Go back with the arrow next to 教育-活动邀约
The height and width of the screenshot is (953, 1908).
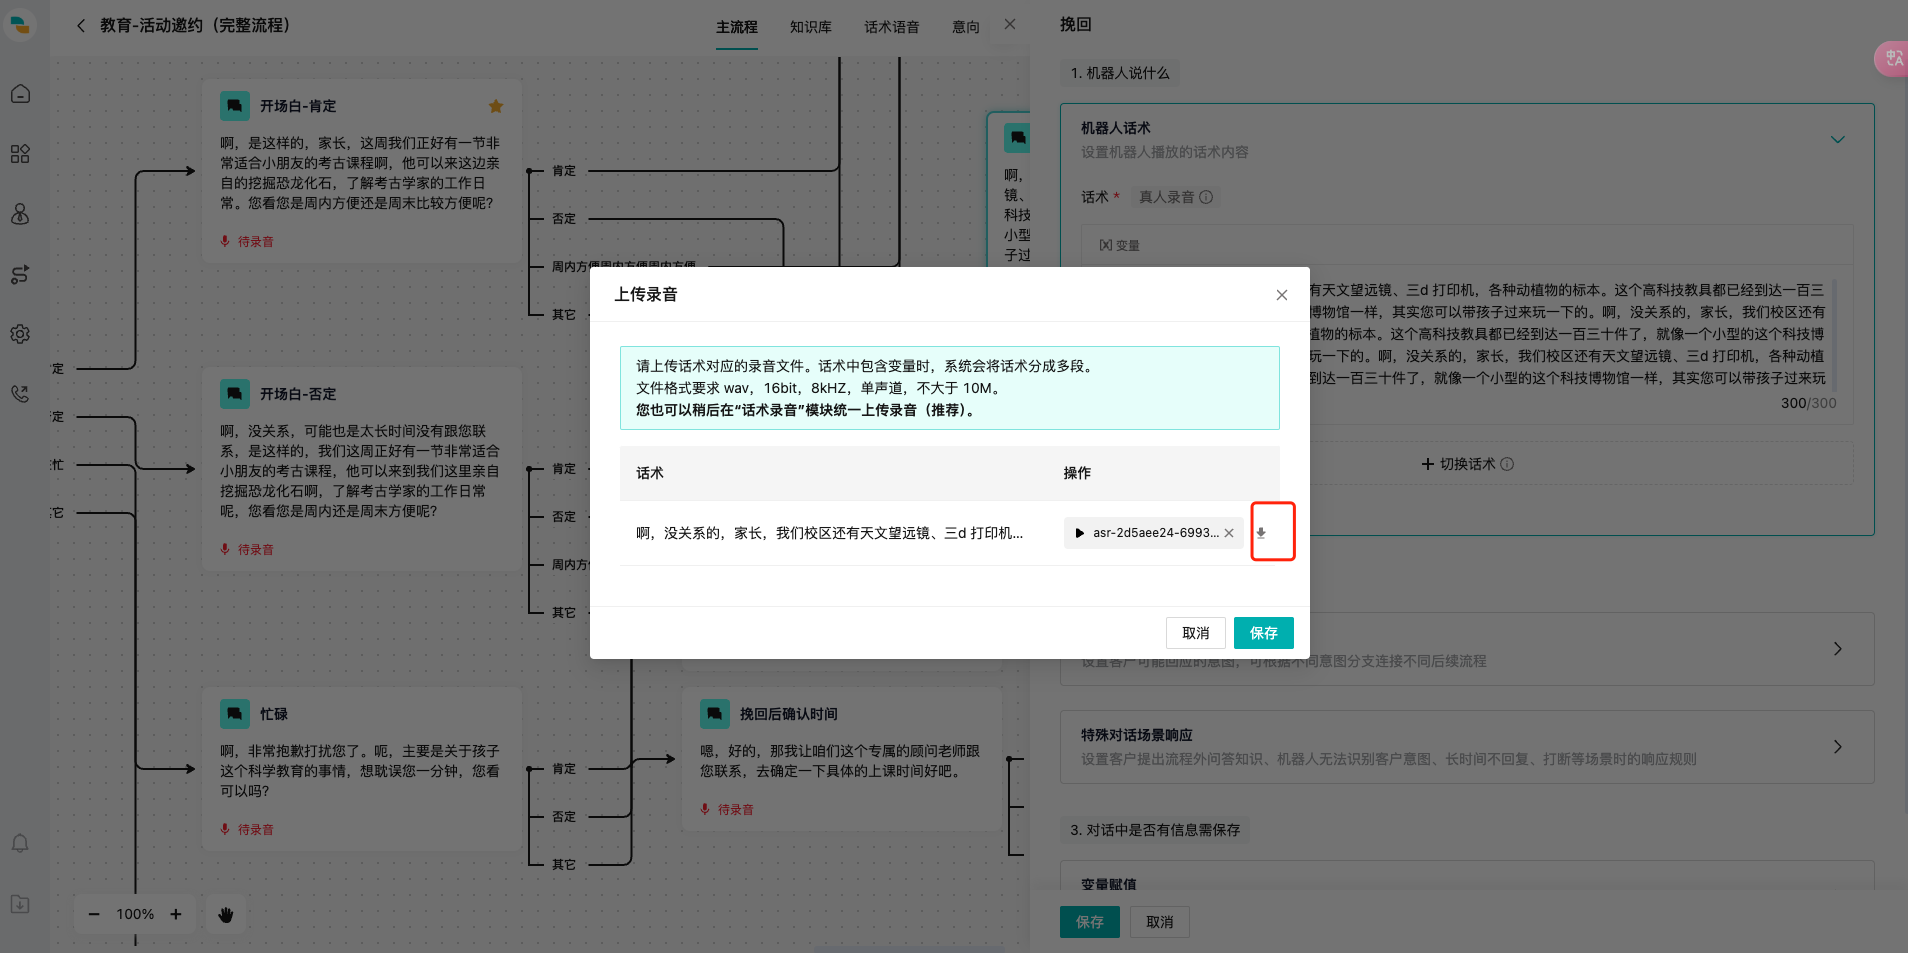coord(81,26)
